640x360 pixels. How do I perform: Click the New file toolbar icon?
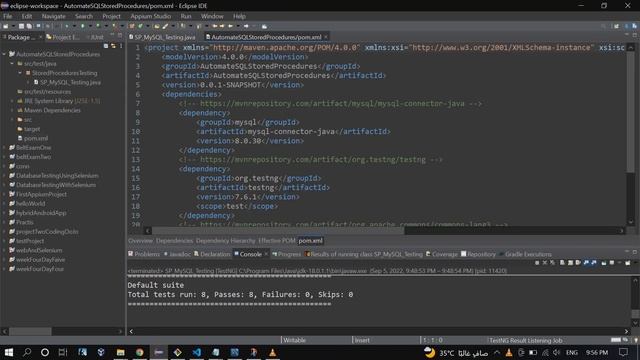[5, 26]
